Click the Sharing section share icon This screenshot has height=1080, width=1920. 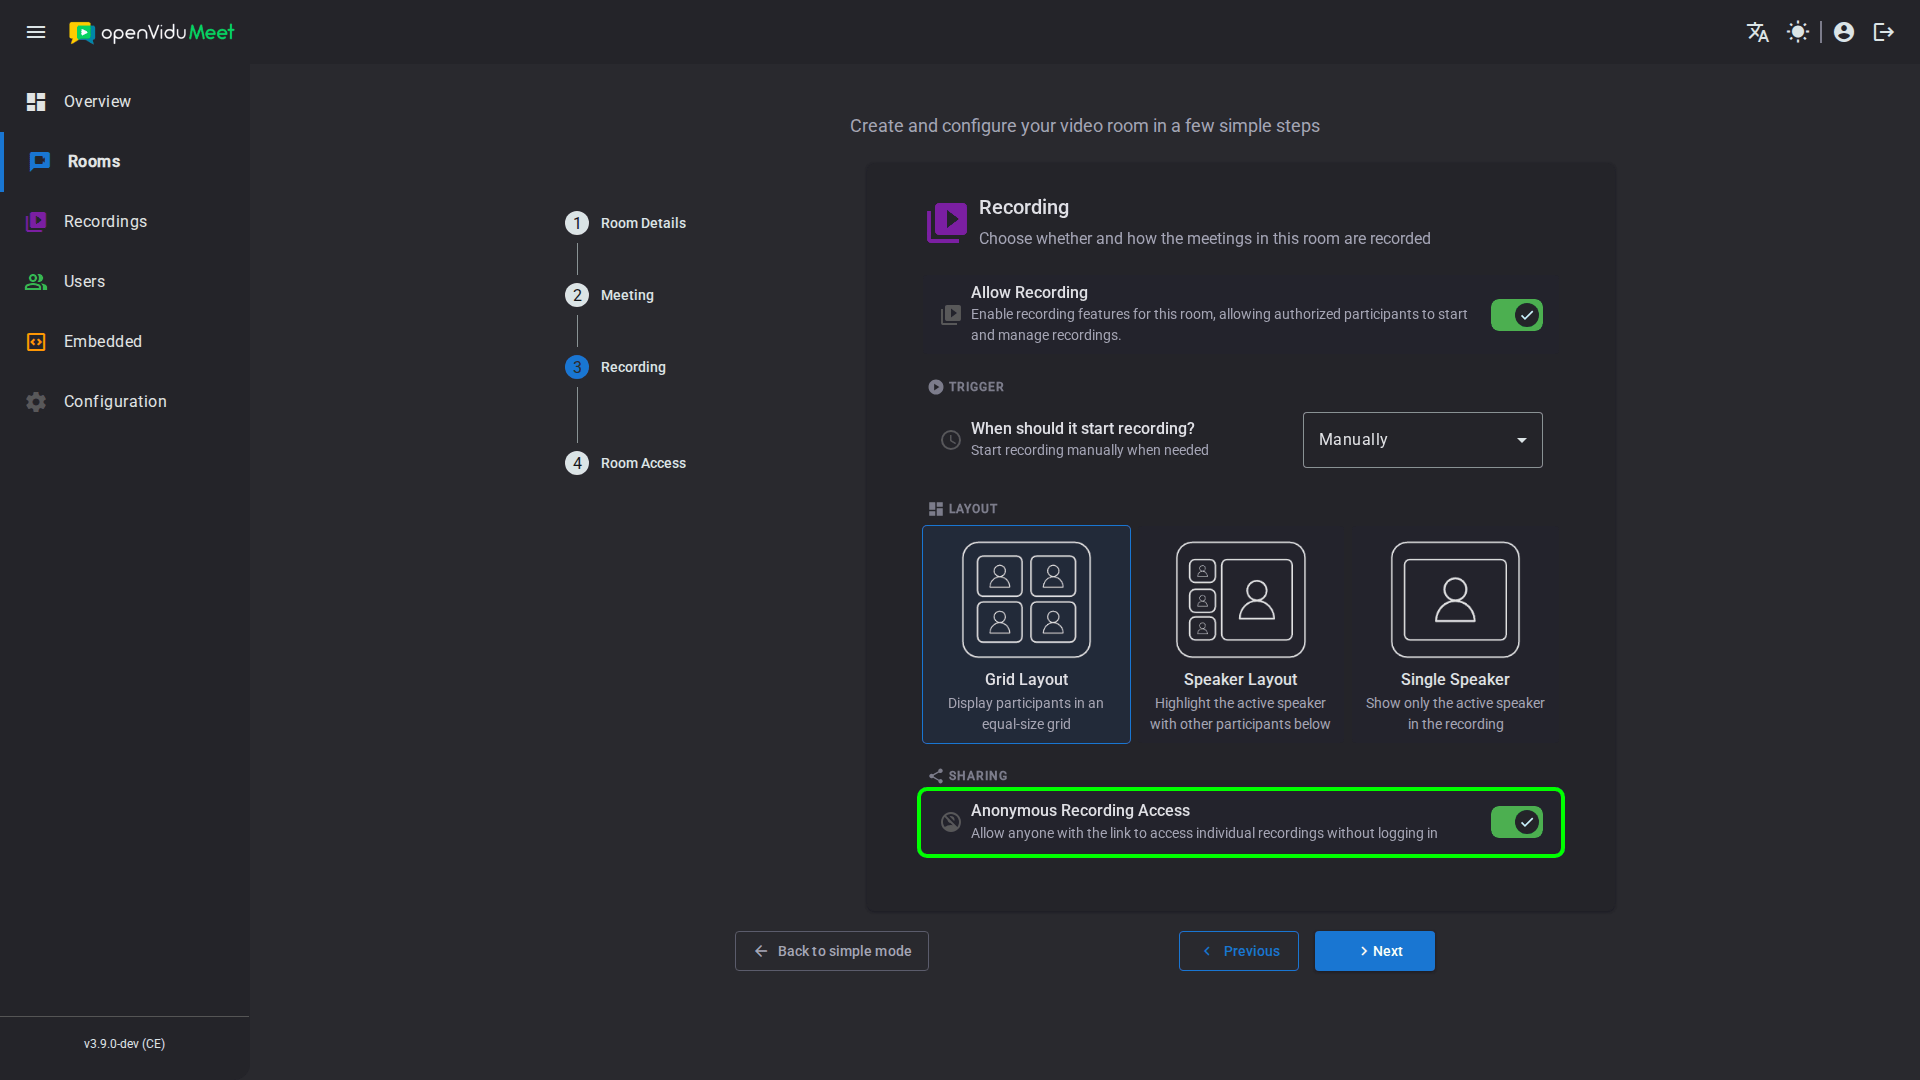click(935, 776)
